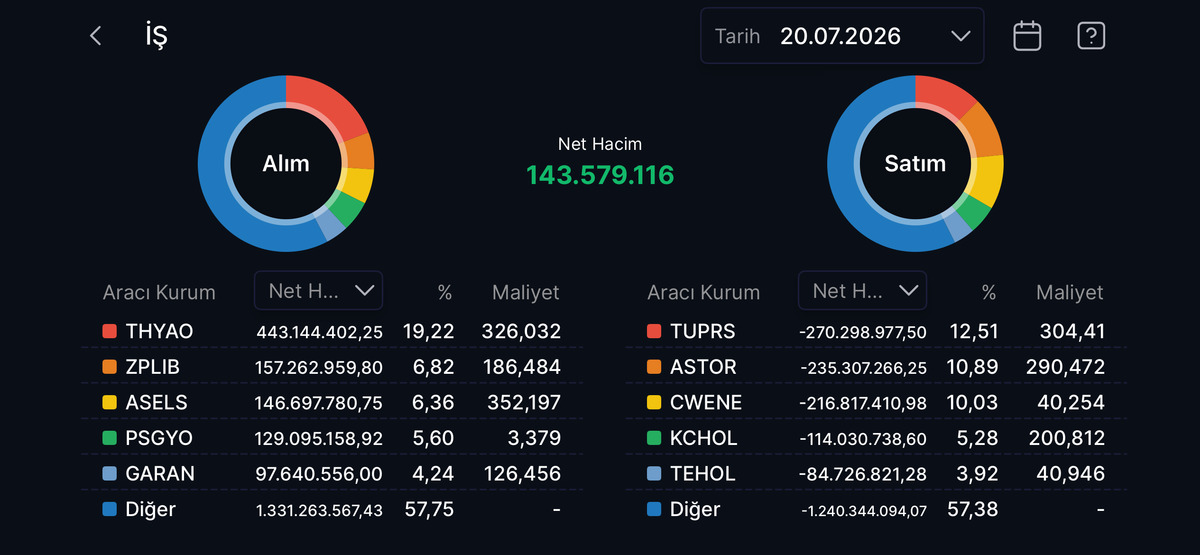Open Net H... dropdown in Satım table
The image size is (1200, 555).
pos(862,290)
